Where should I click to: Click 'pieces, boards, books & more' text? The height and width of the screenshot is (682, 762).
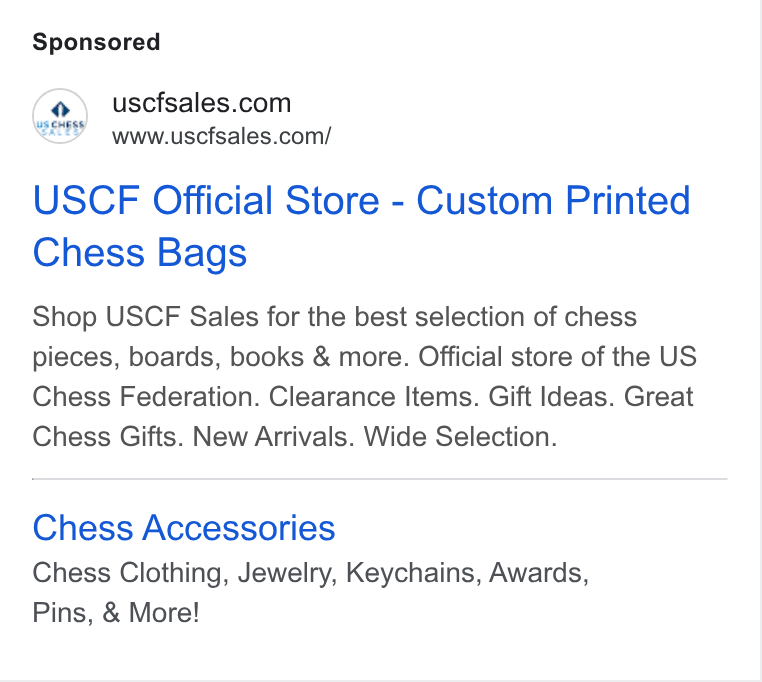coord(218,357)
